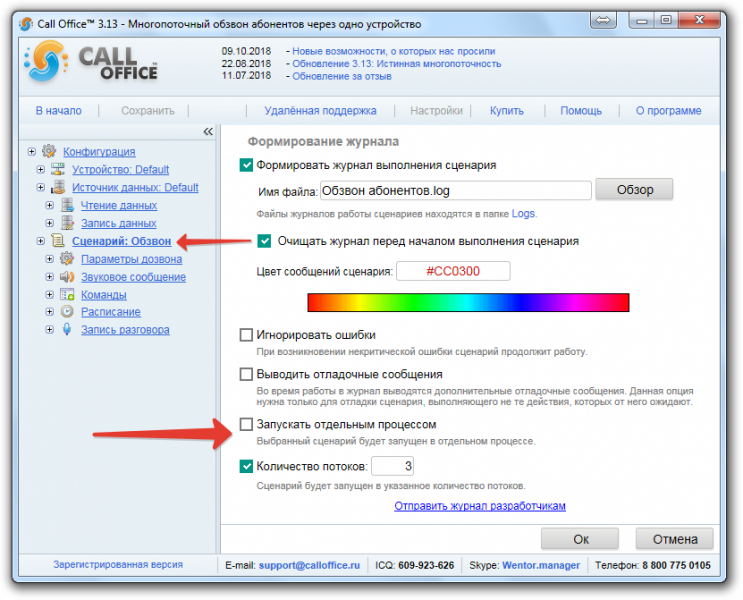Click the Чтение данных icon
The image size is (743, 600).
(67, 205)
